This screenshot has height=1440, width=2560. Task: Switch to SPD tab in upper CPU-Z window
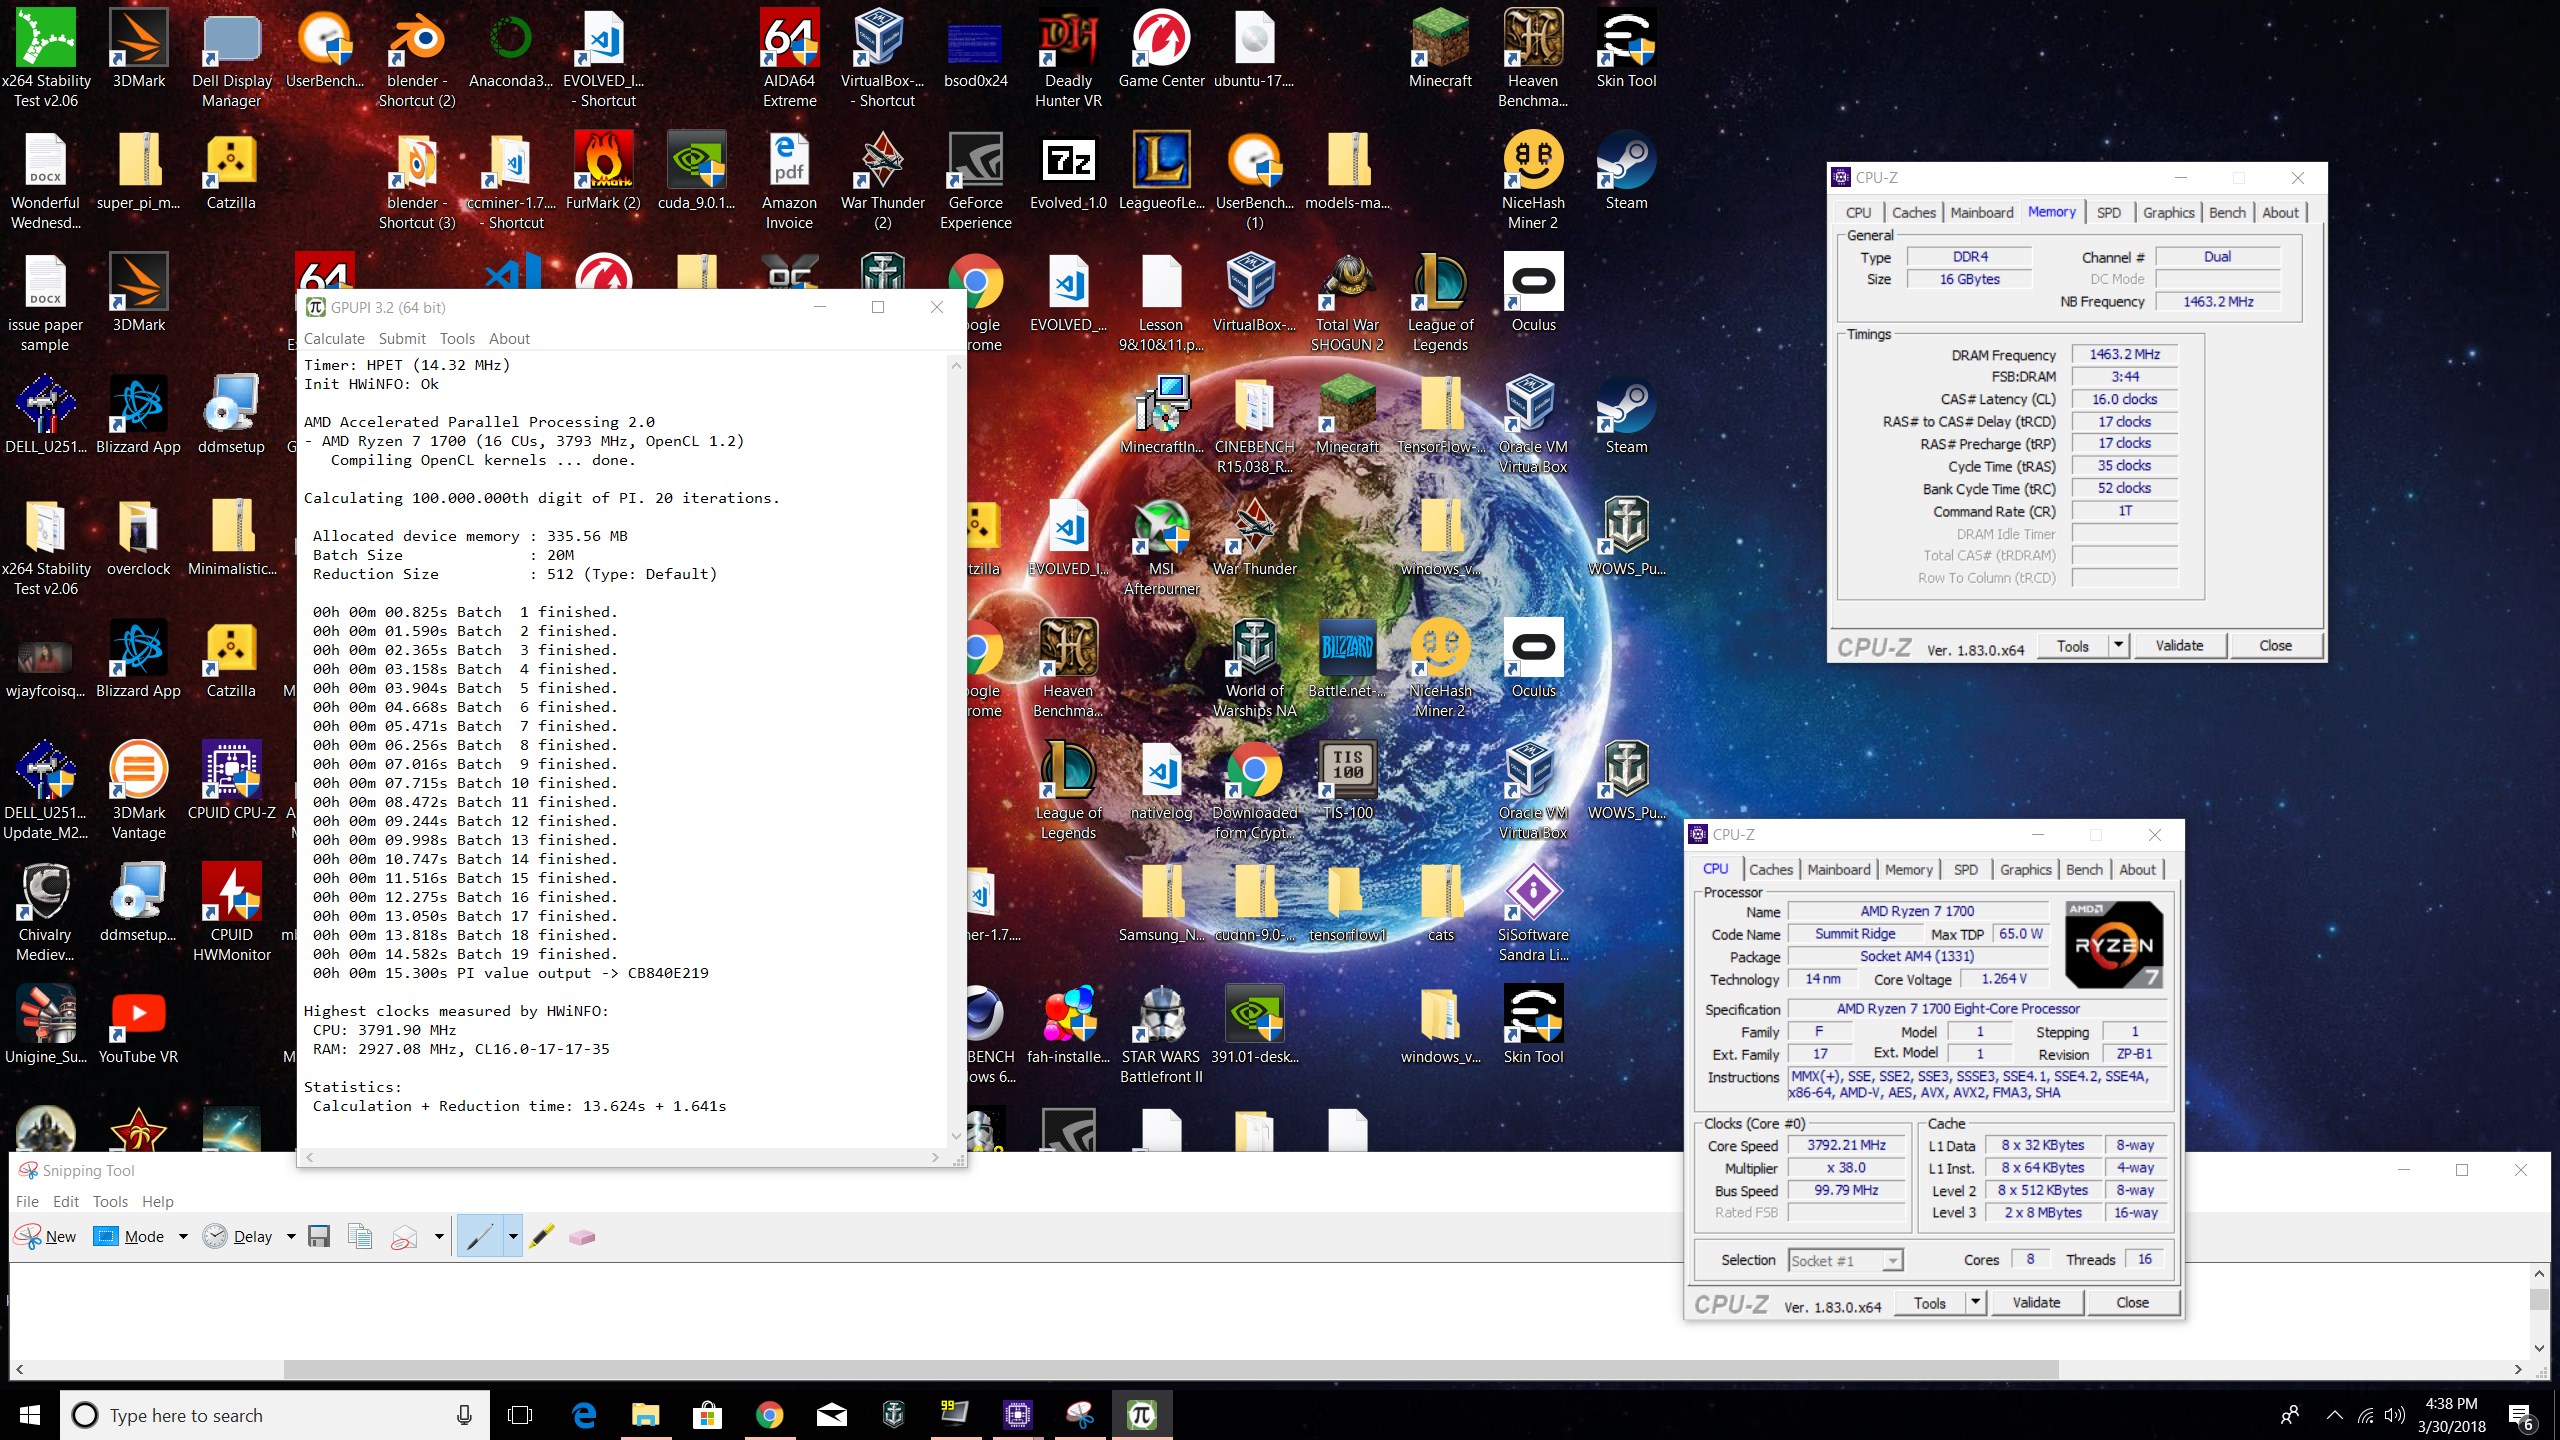pos(2108,212)
